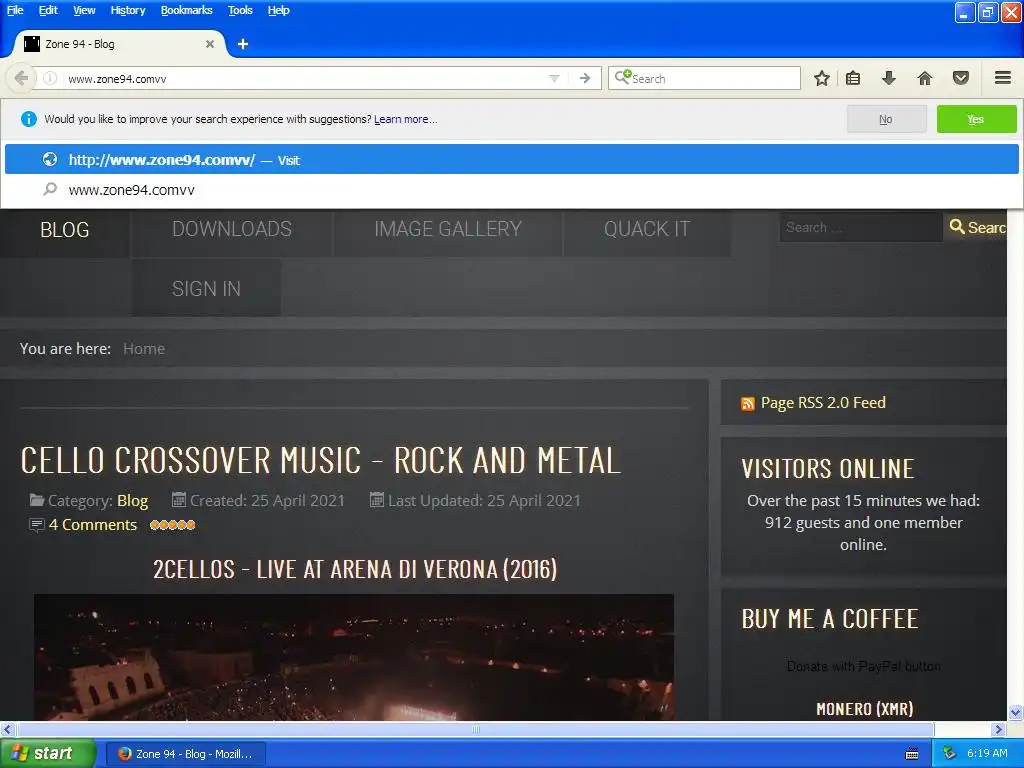This screenshot has height=768, width=1024.
Task: Click the calendar icon beside Created
Action: [x=178, y=500]
